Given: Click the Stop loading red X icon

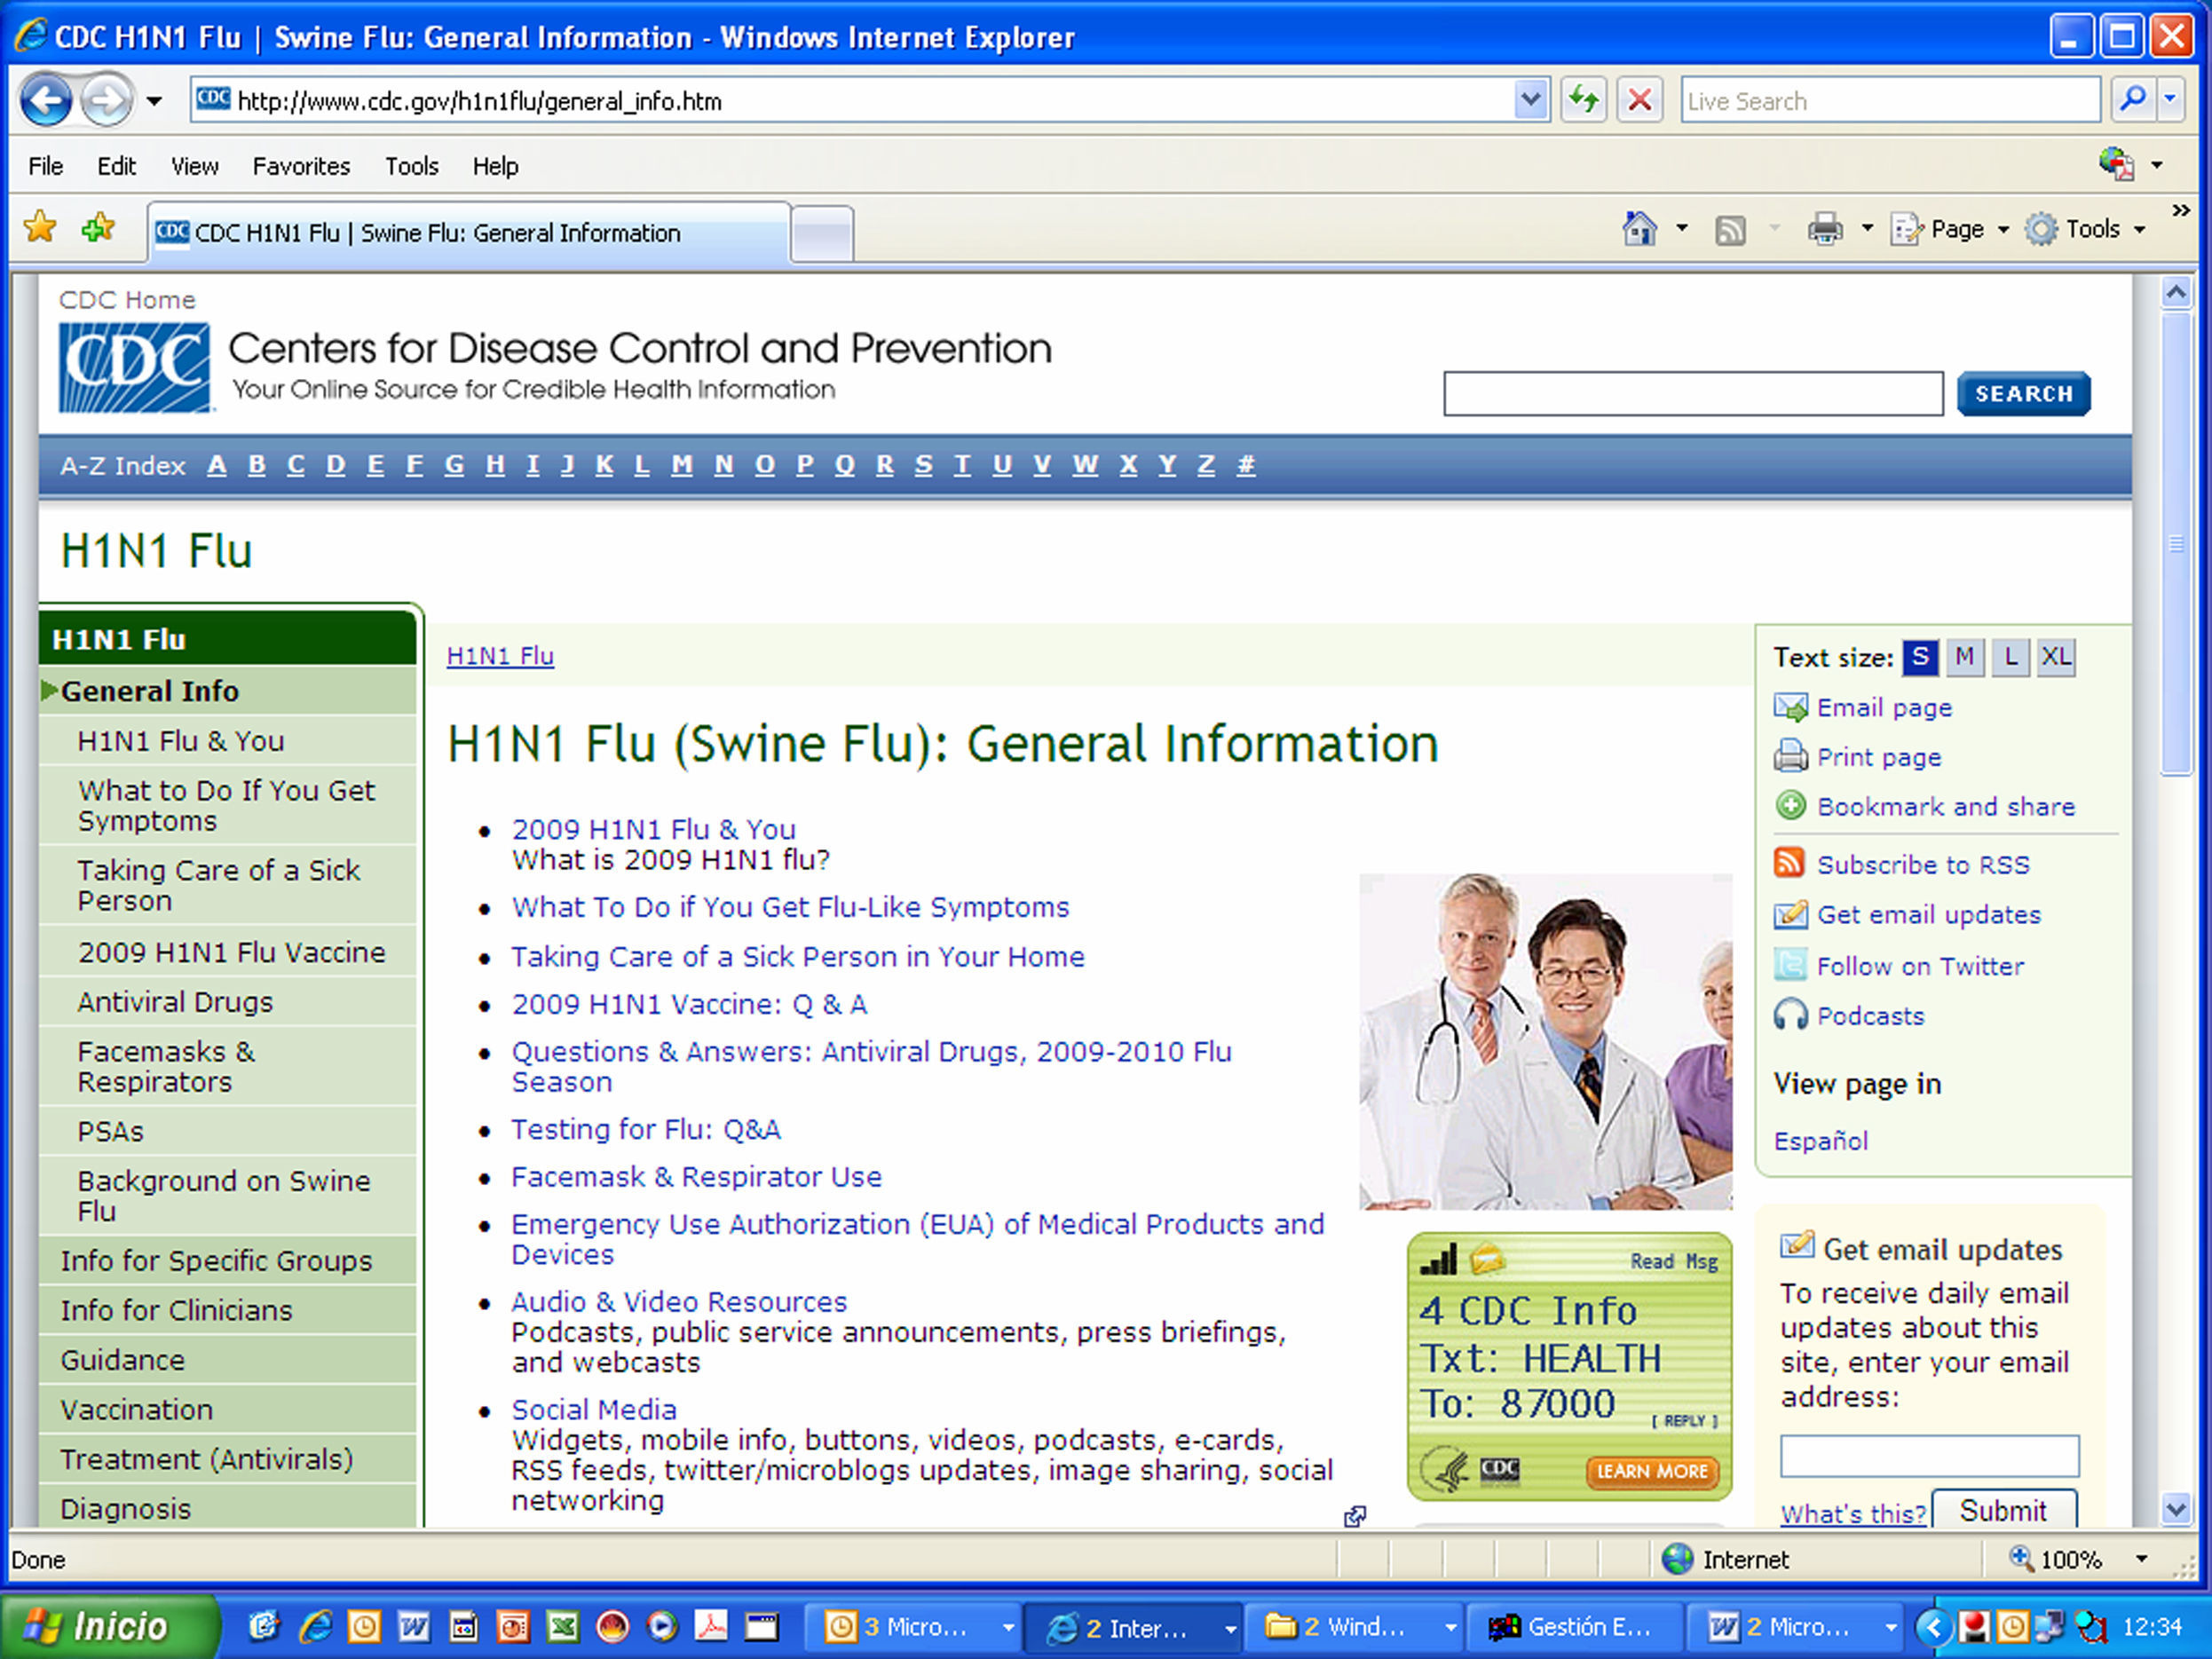Looking at the screenshot, I should (1640, 100).
